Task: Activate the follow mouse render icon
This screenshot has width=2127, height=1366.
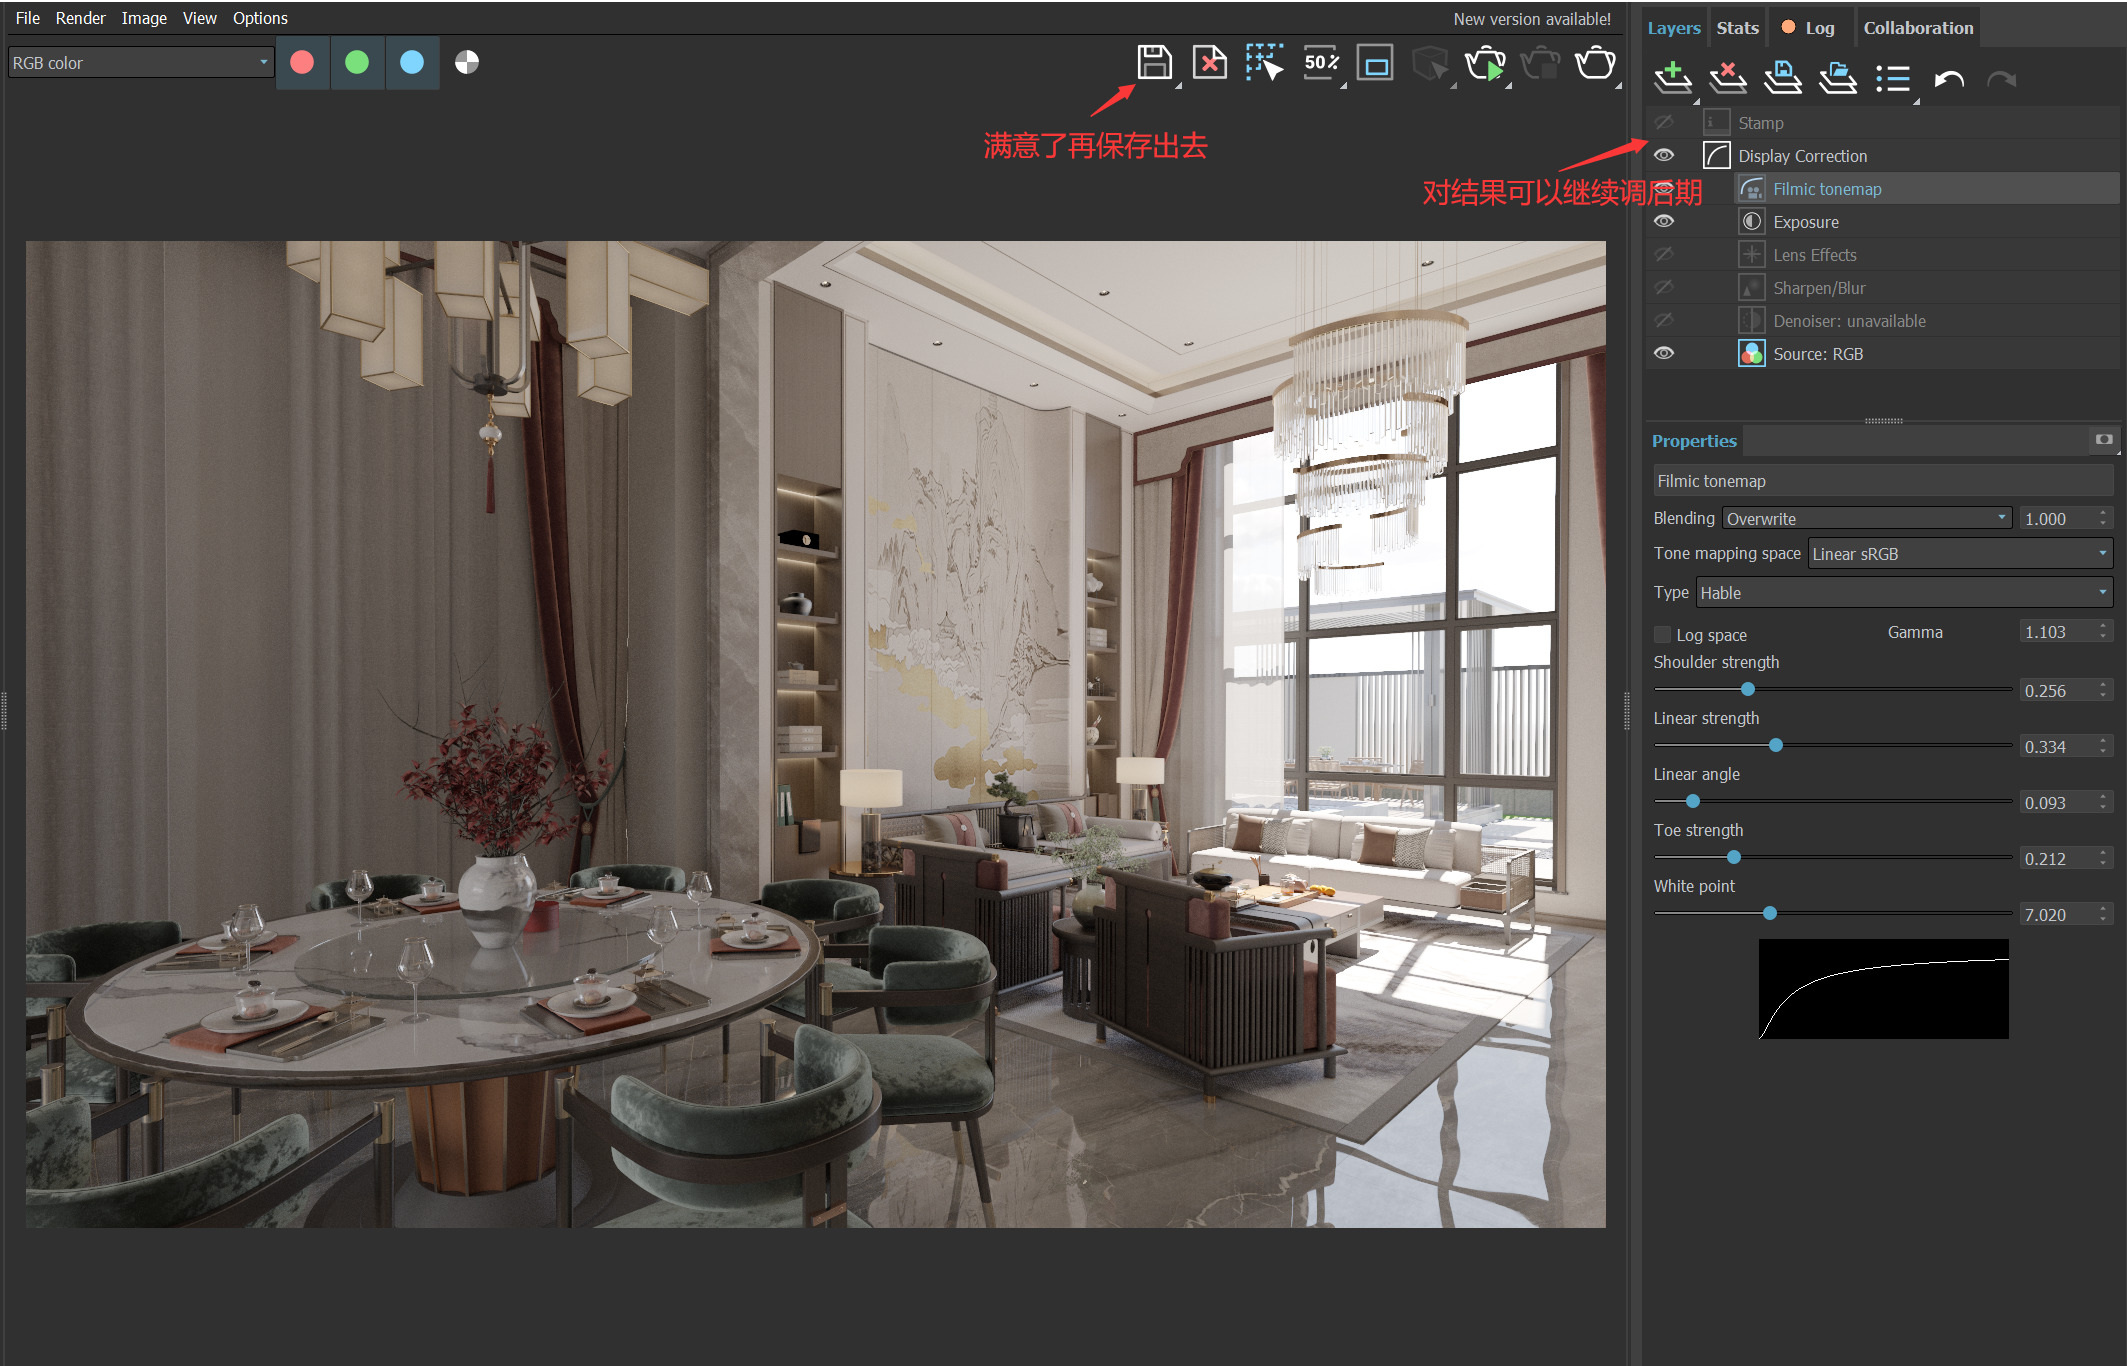Action: click(1265, 63)
